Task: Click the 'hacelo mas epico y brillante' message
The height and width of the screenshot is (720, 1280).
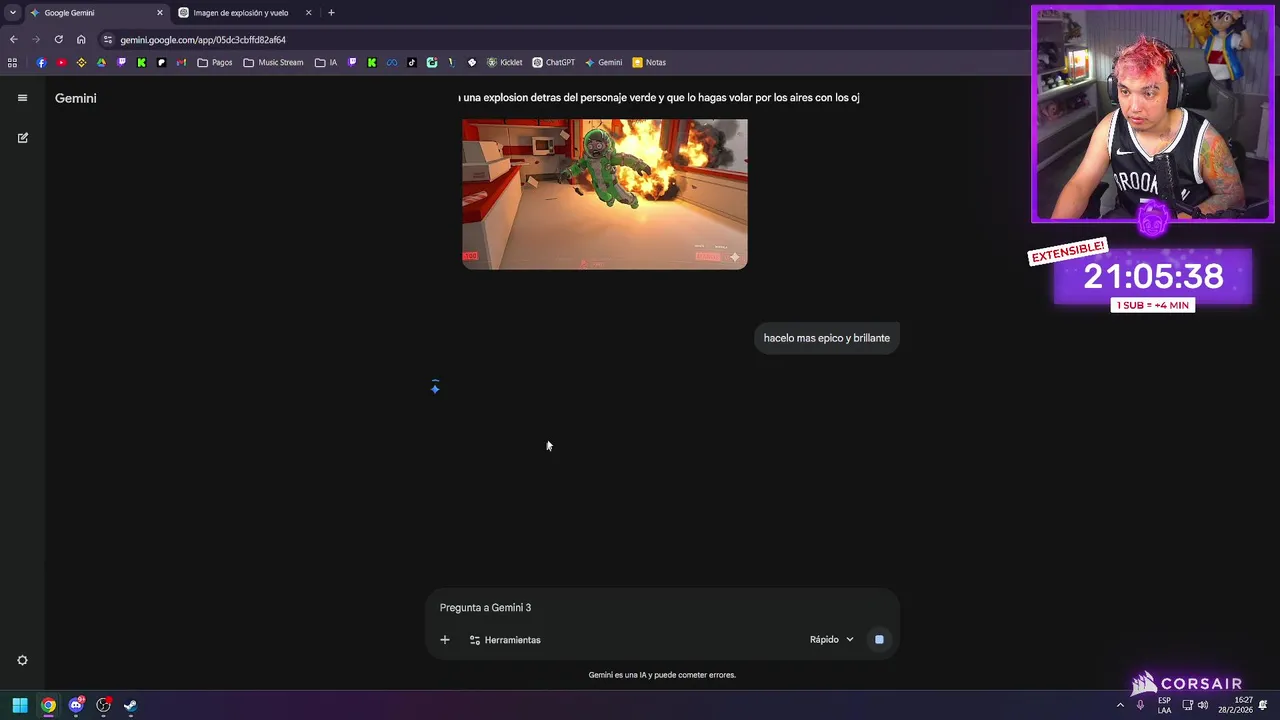Action: (826, 338)
